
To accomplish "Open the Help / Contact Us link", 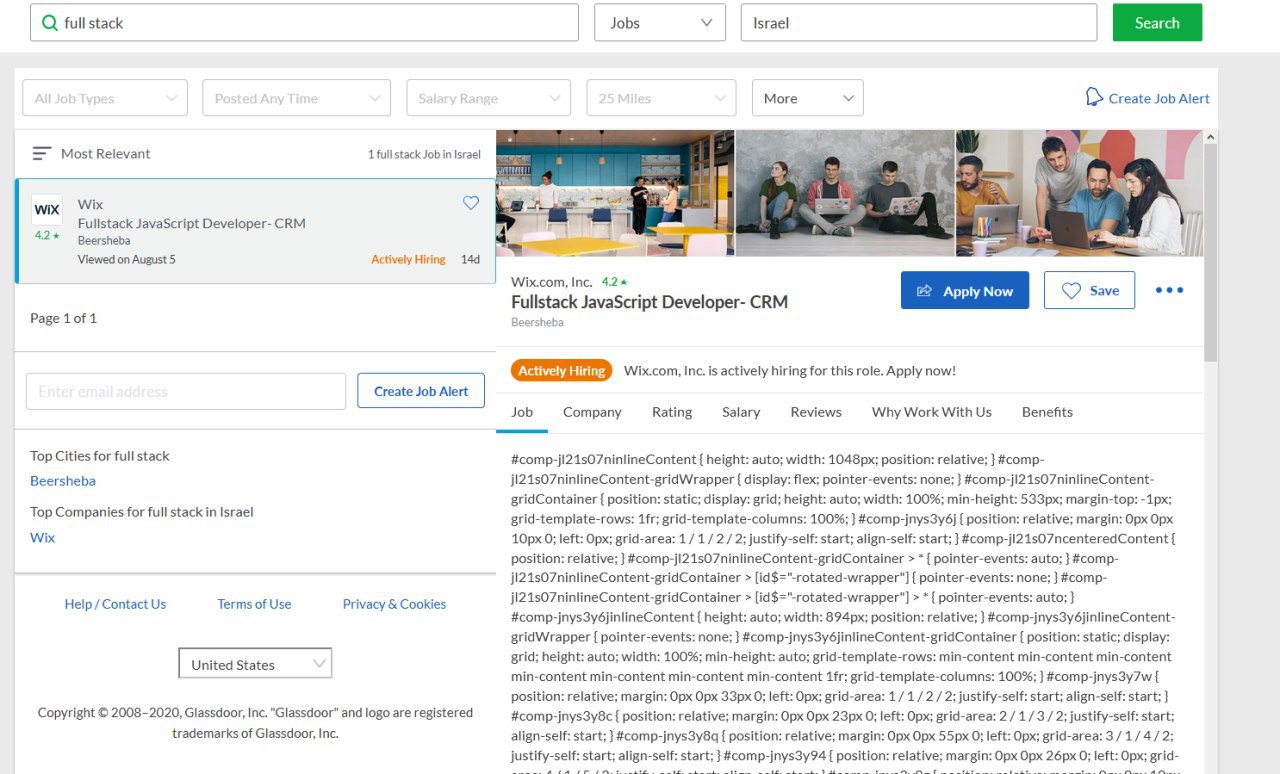I will pos(115,604).
